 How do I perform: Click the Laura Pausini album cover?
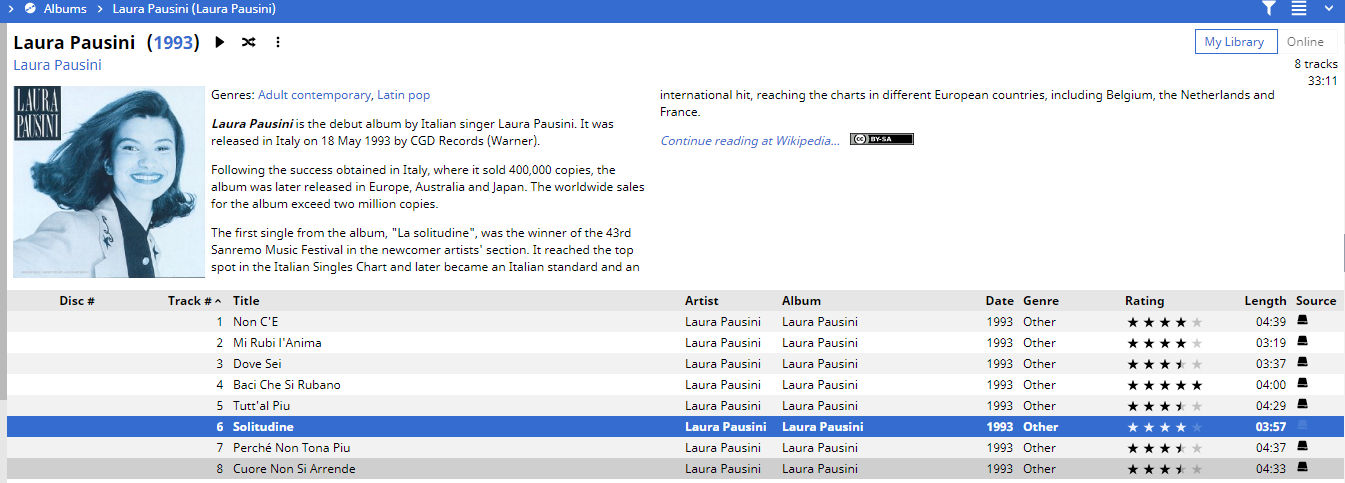[108, 181]
